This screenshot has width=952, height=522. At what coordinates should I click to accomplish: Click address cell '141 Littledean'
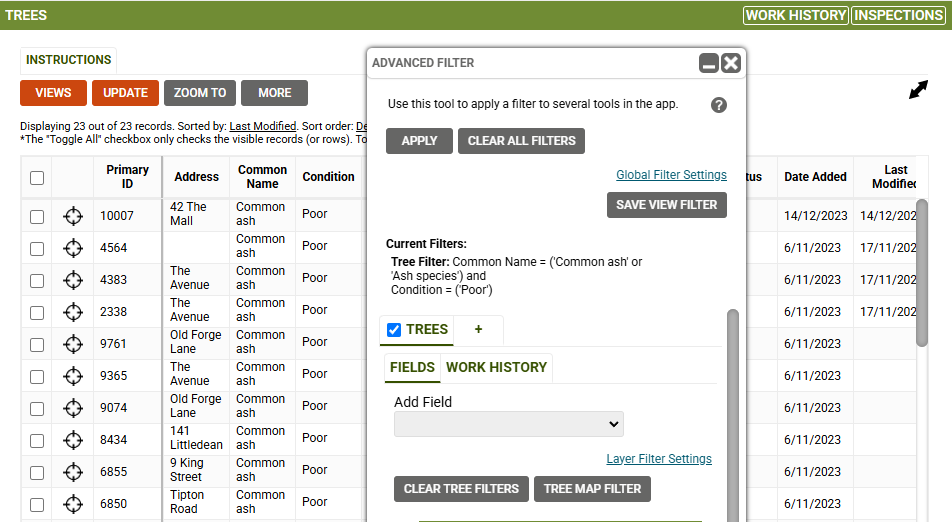pyautogui.click(x=196, y=438)
